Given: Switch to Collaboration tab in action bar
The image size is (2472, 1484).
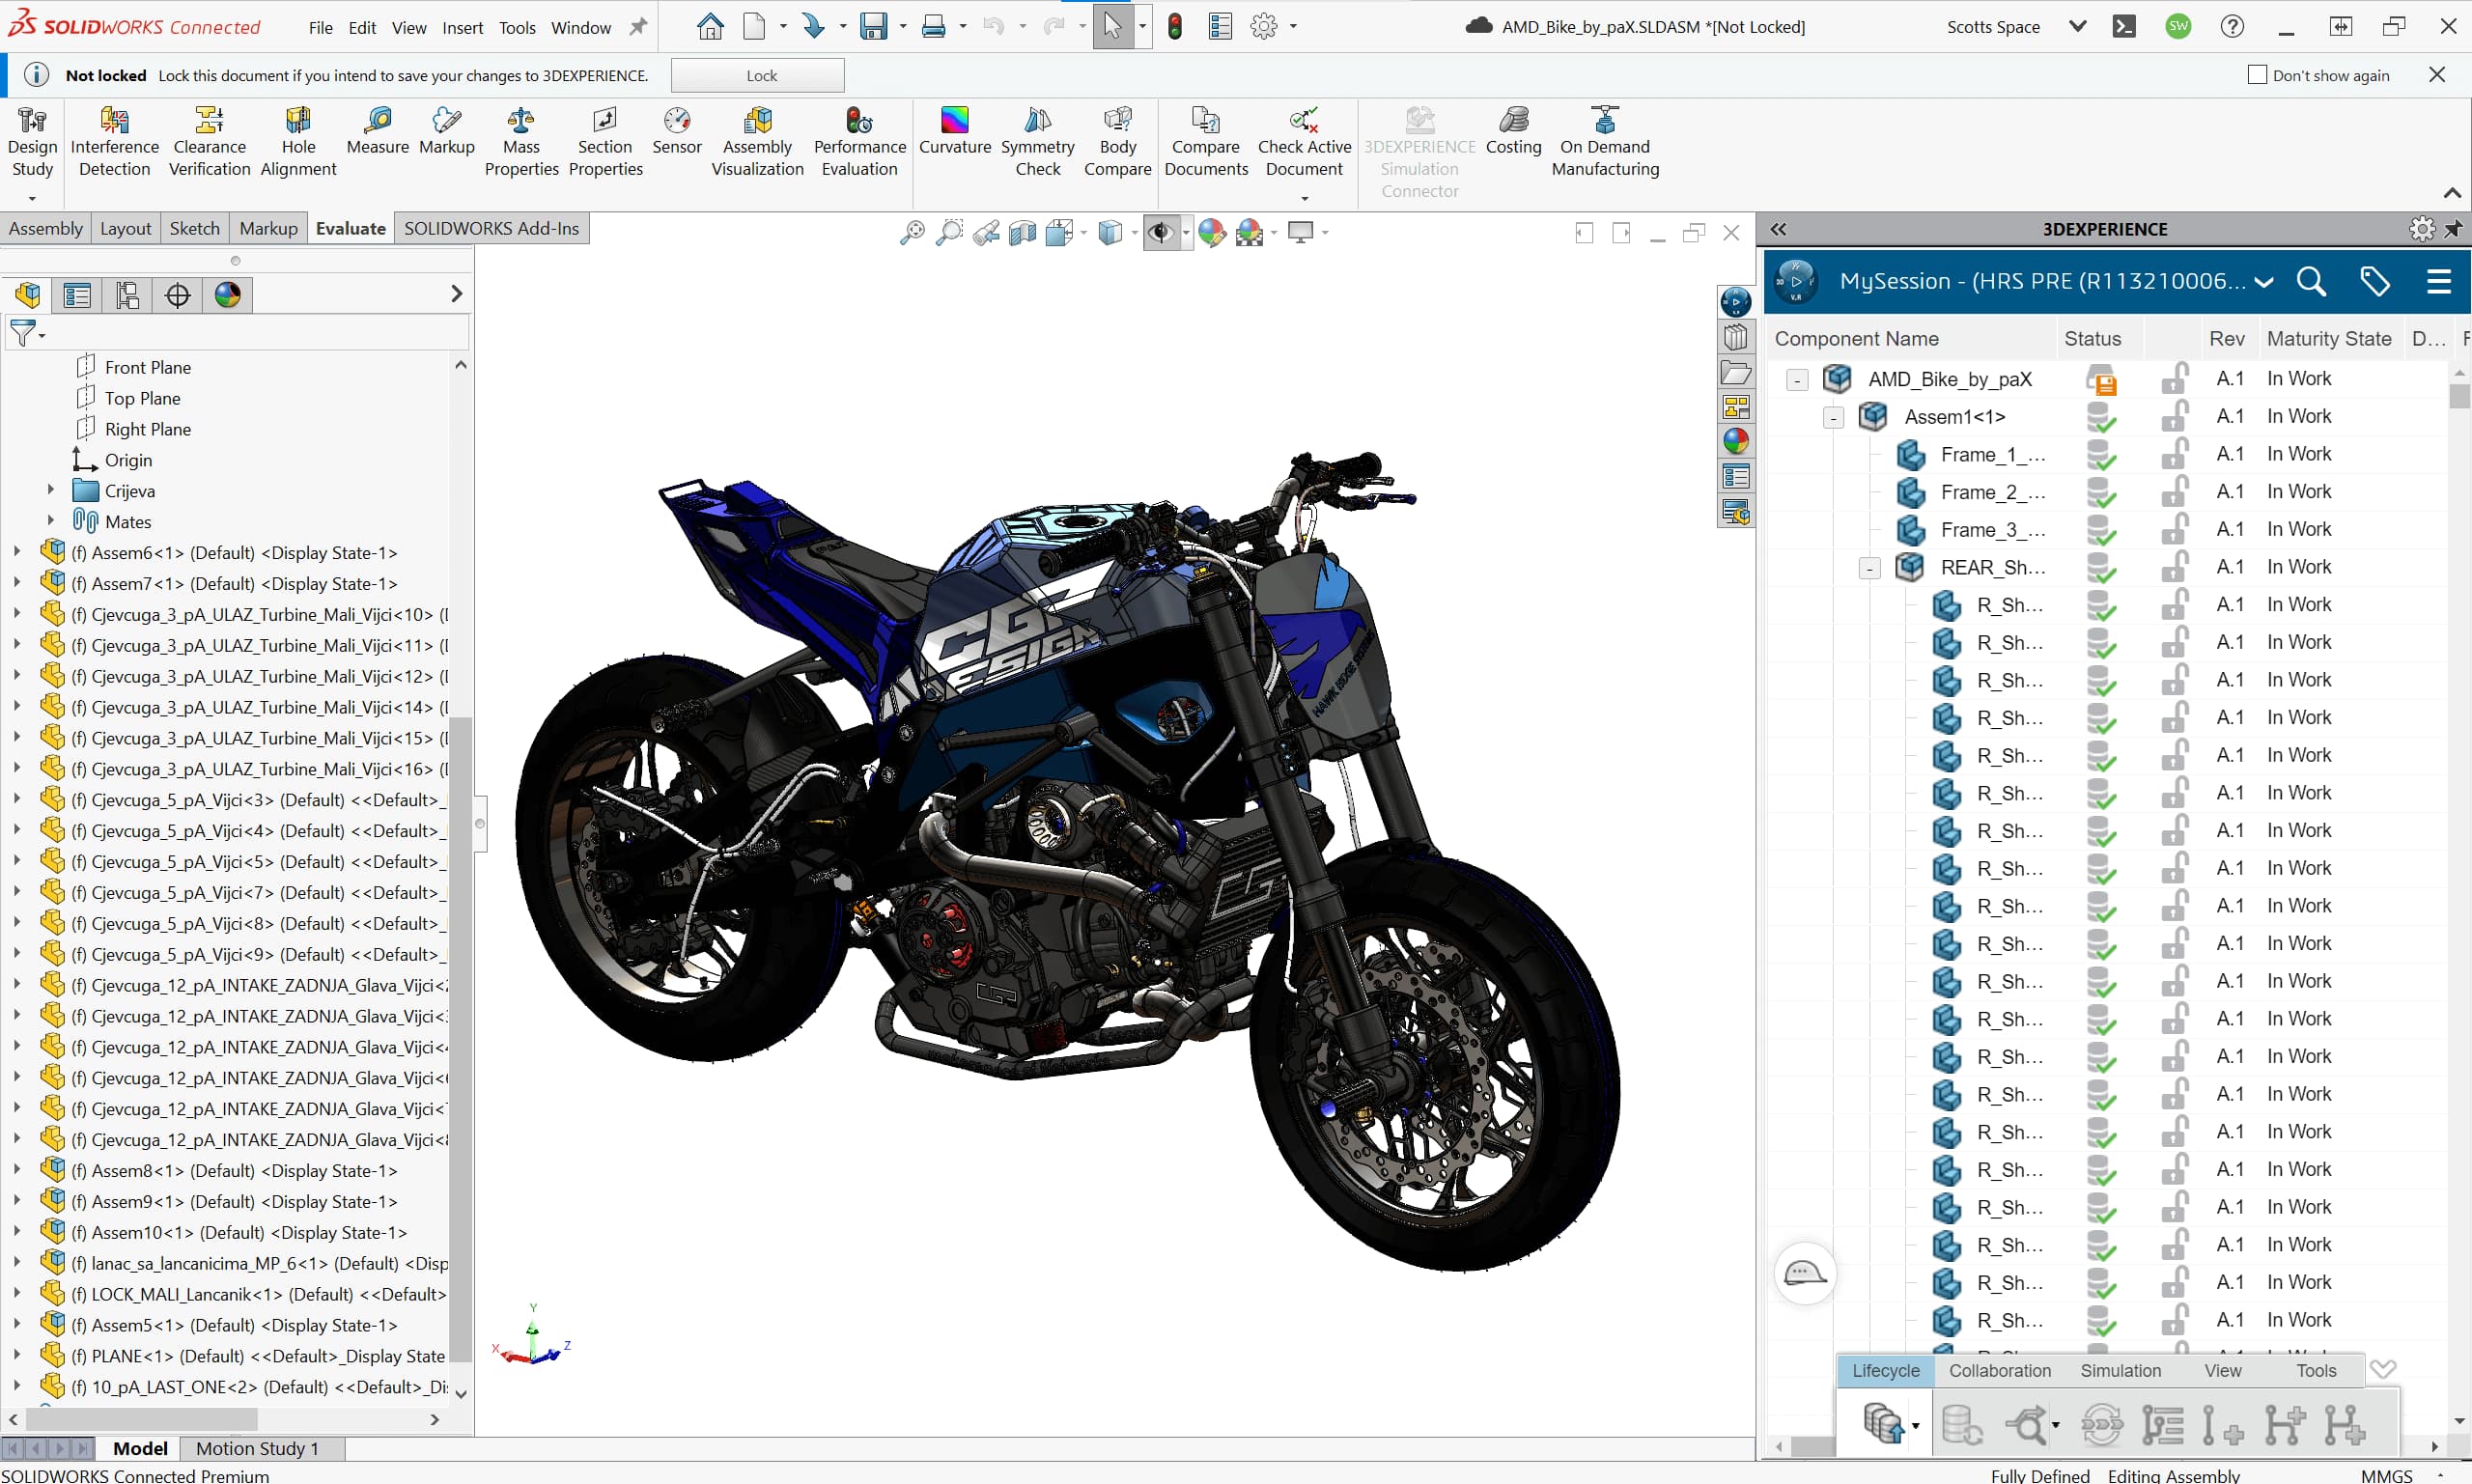Looking at the screenshot, I should point(1999,1370).
